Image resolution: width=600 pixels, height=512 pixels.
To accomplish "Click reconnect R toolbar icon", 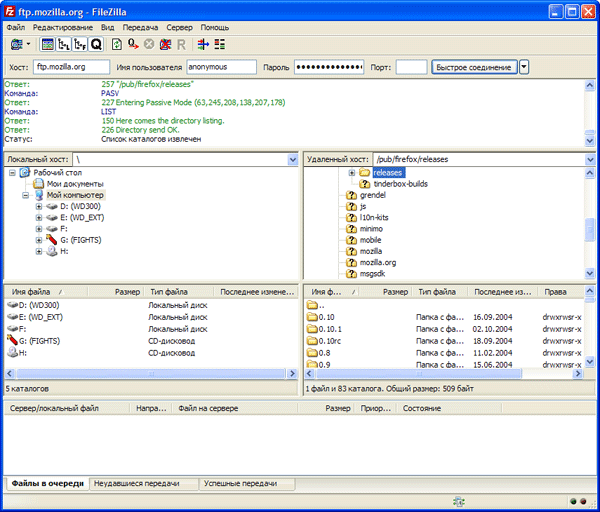I will pyautogui.click(x=181, y=44).
